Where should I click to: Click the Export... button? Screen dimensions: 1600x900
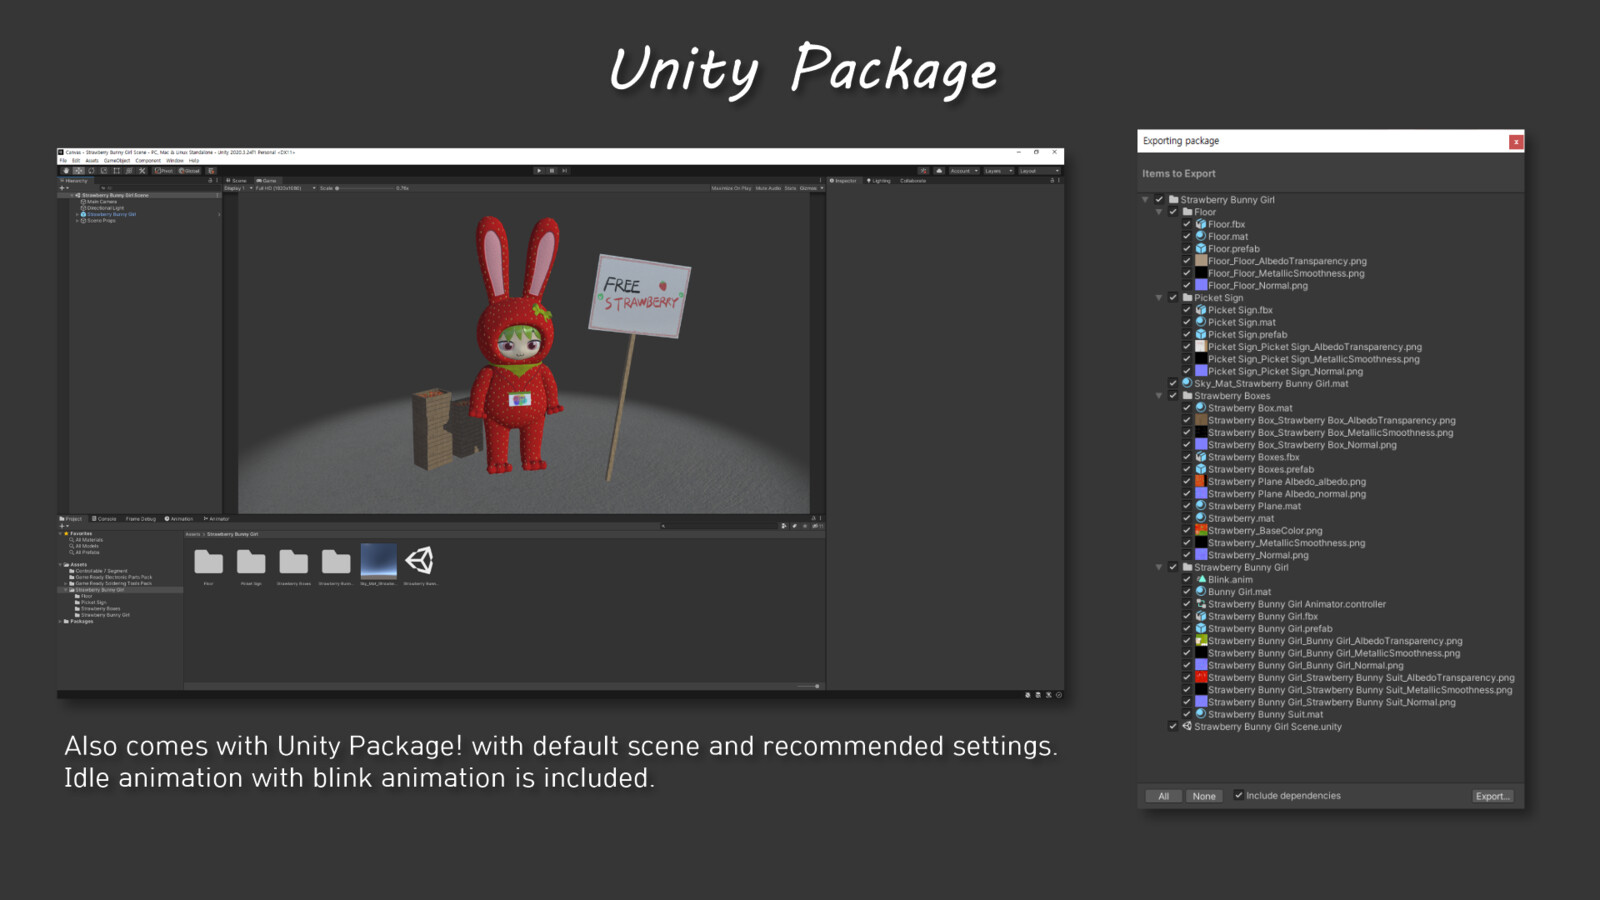[1492, 796]
